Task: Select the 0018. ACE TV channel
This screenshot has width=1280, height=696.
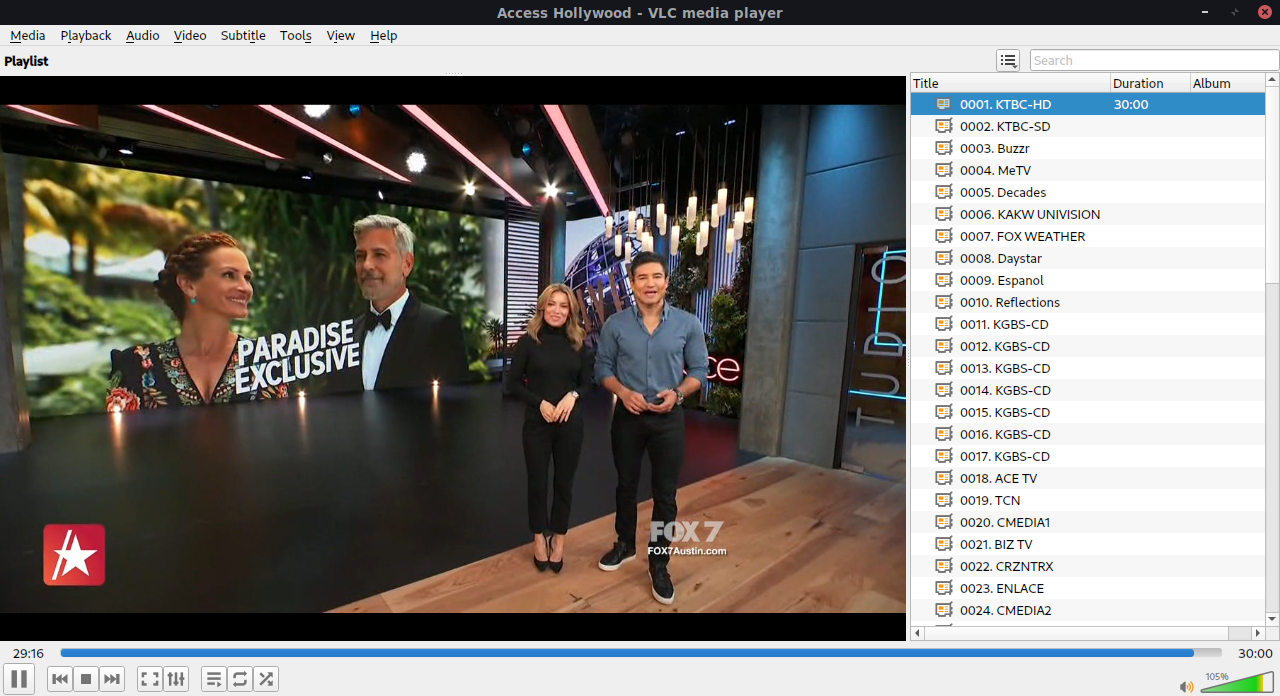Action: click(1087, 478)
